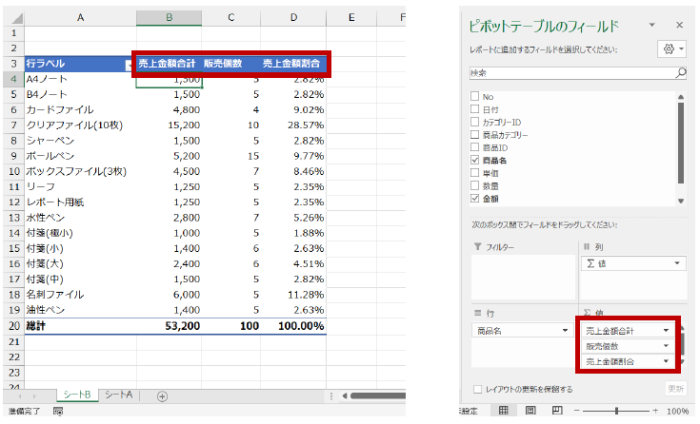Add a new sheet with plus button

click(x=163, y=396)
